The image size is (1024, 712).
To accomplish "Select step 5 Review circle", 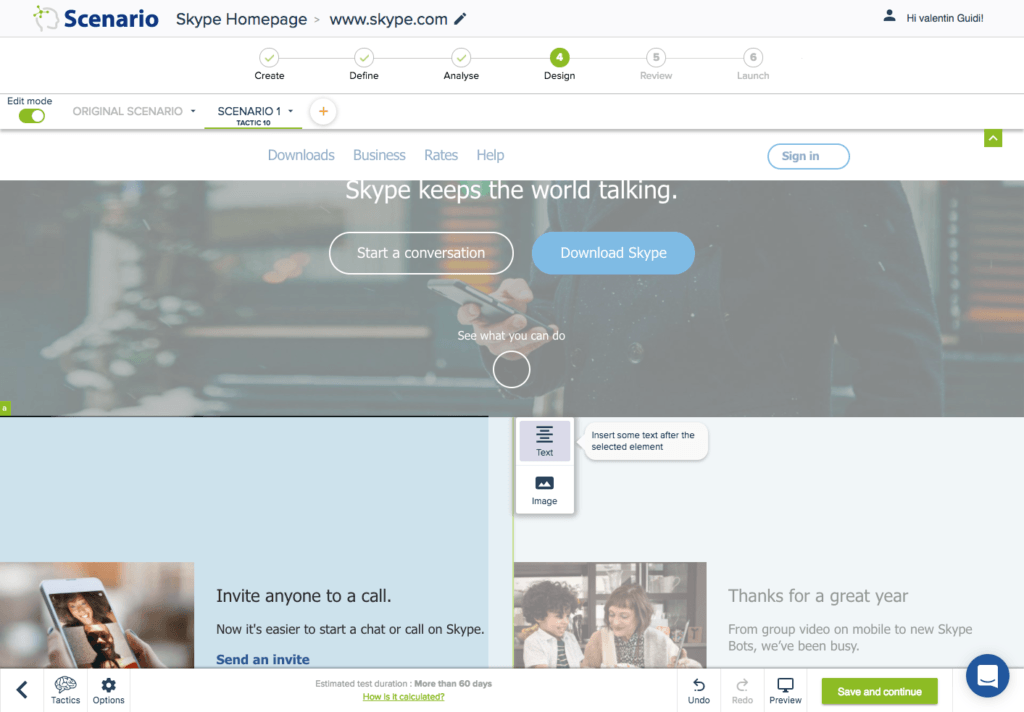I will coord(656,57).
